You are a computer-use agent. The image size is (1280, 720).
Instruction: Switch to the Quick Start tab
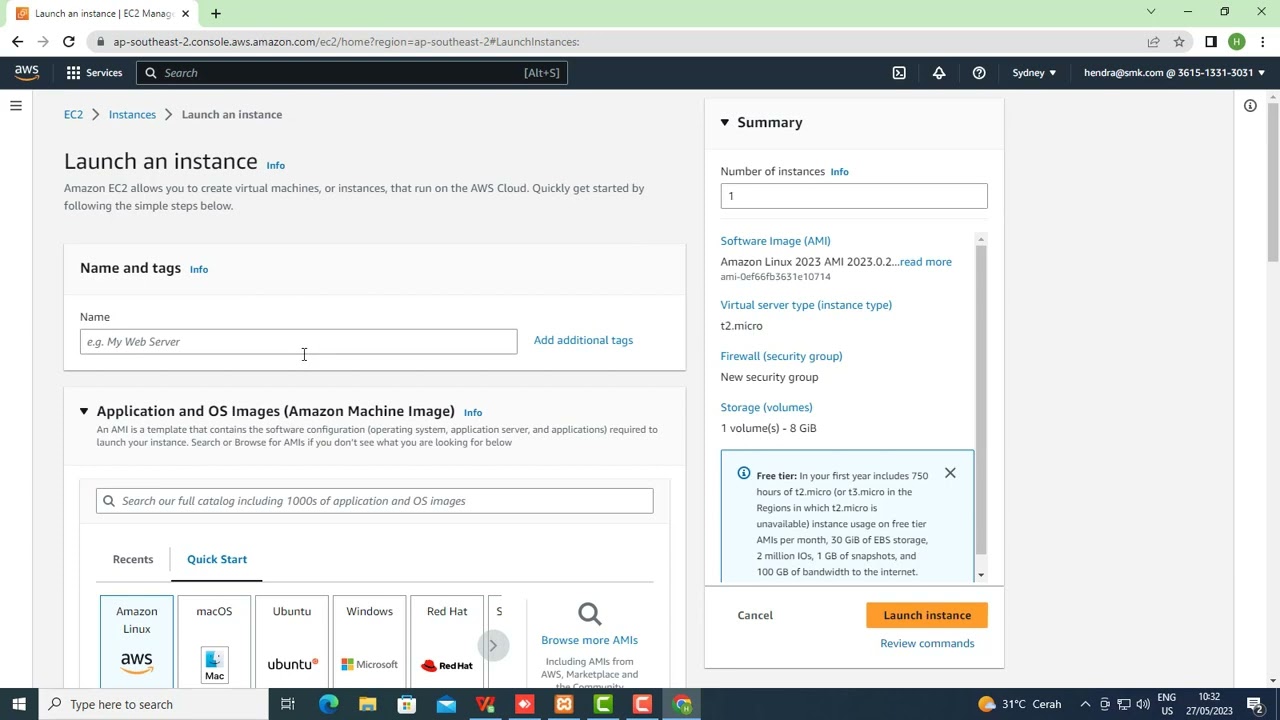coord(217,559)
